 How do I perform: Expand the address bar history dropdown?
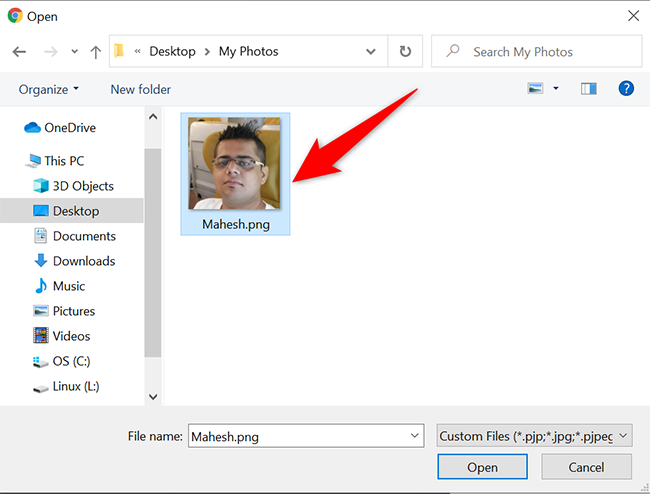coord(371,52)
